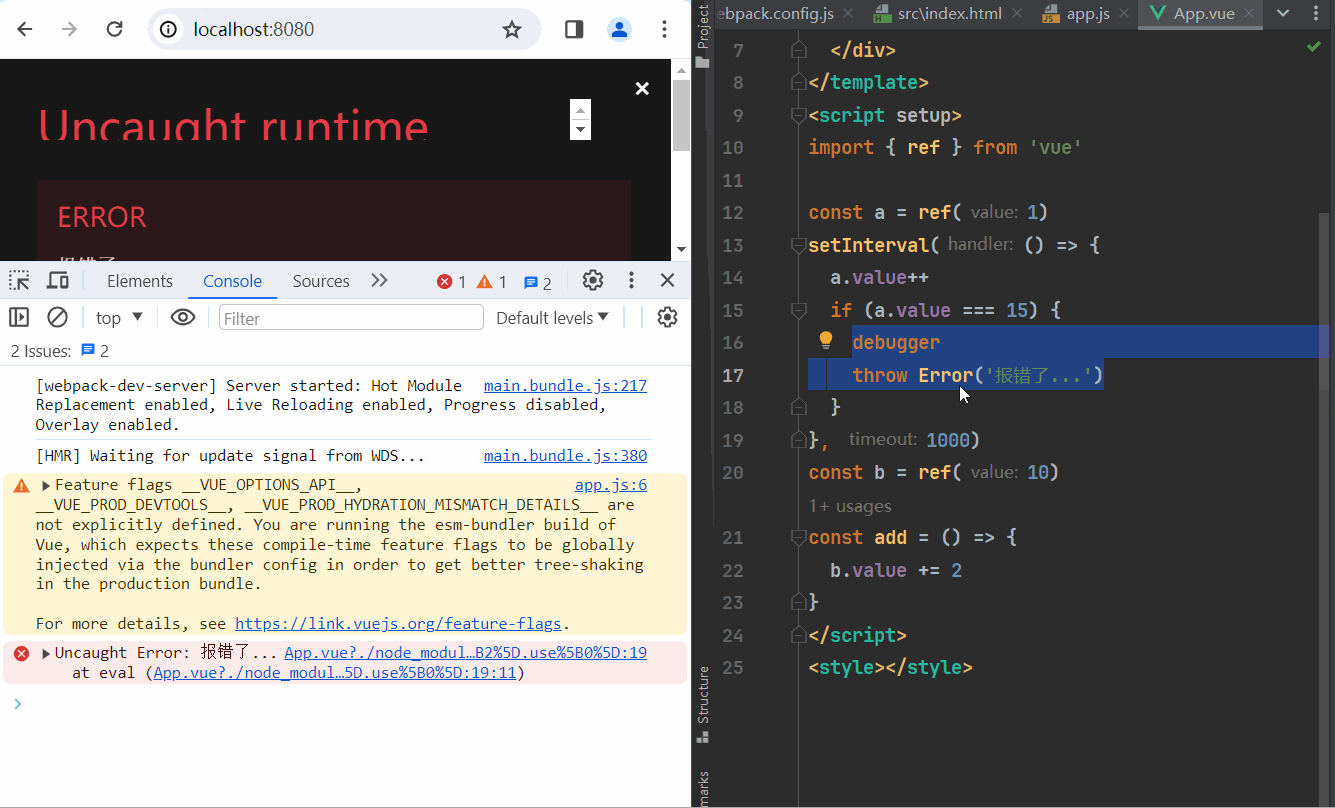Create a live expression with the eye icon
Screen dimensions: 1335x808
[183, 317]
